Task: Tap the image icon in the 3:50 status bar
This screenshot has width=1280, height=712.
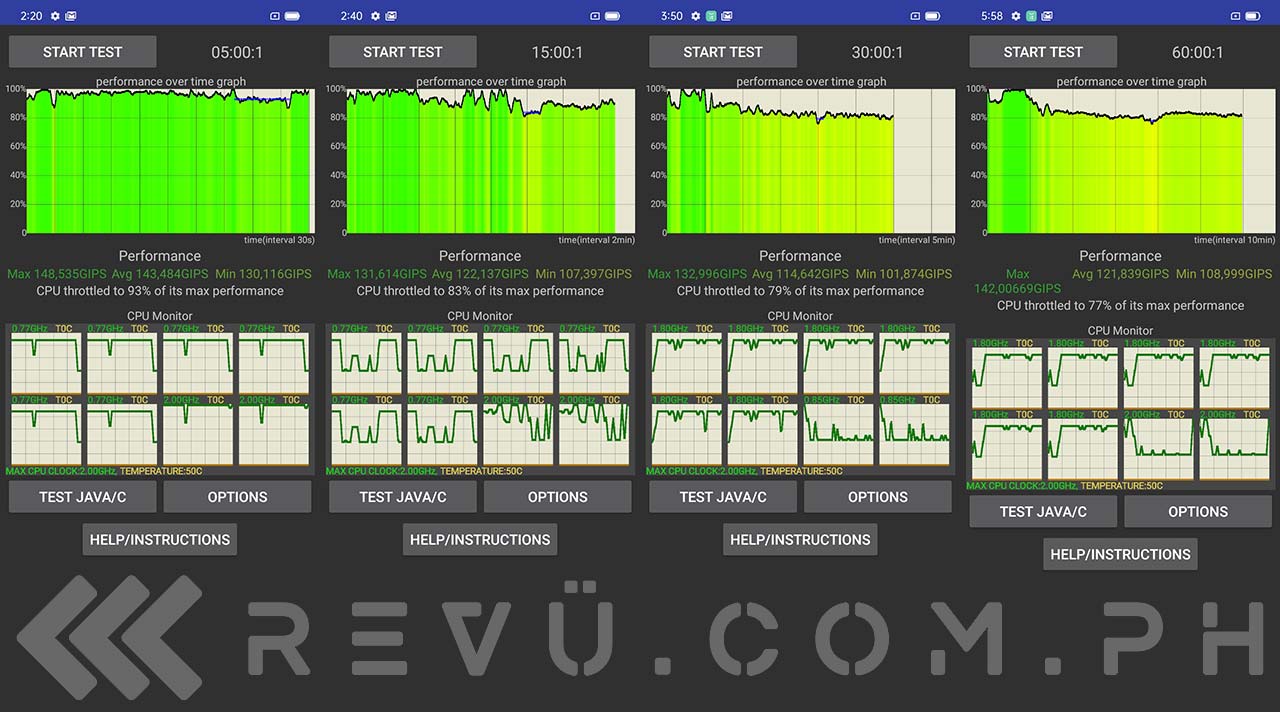Action: tap(726, 16)
